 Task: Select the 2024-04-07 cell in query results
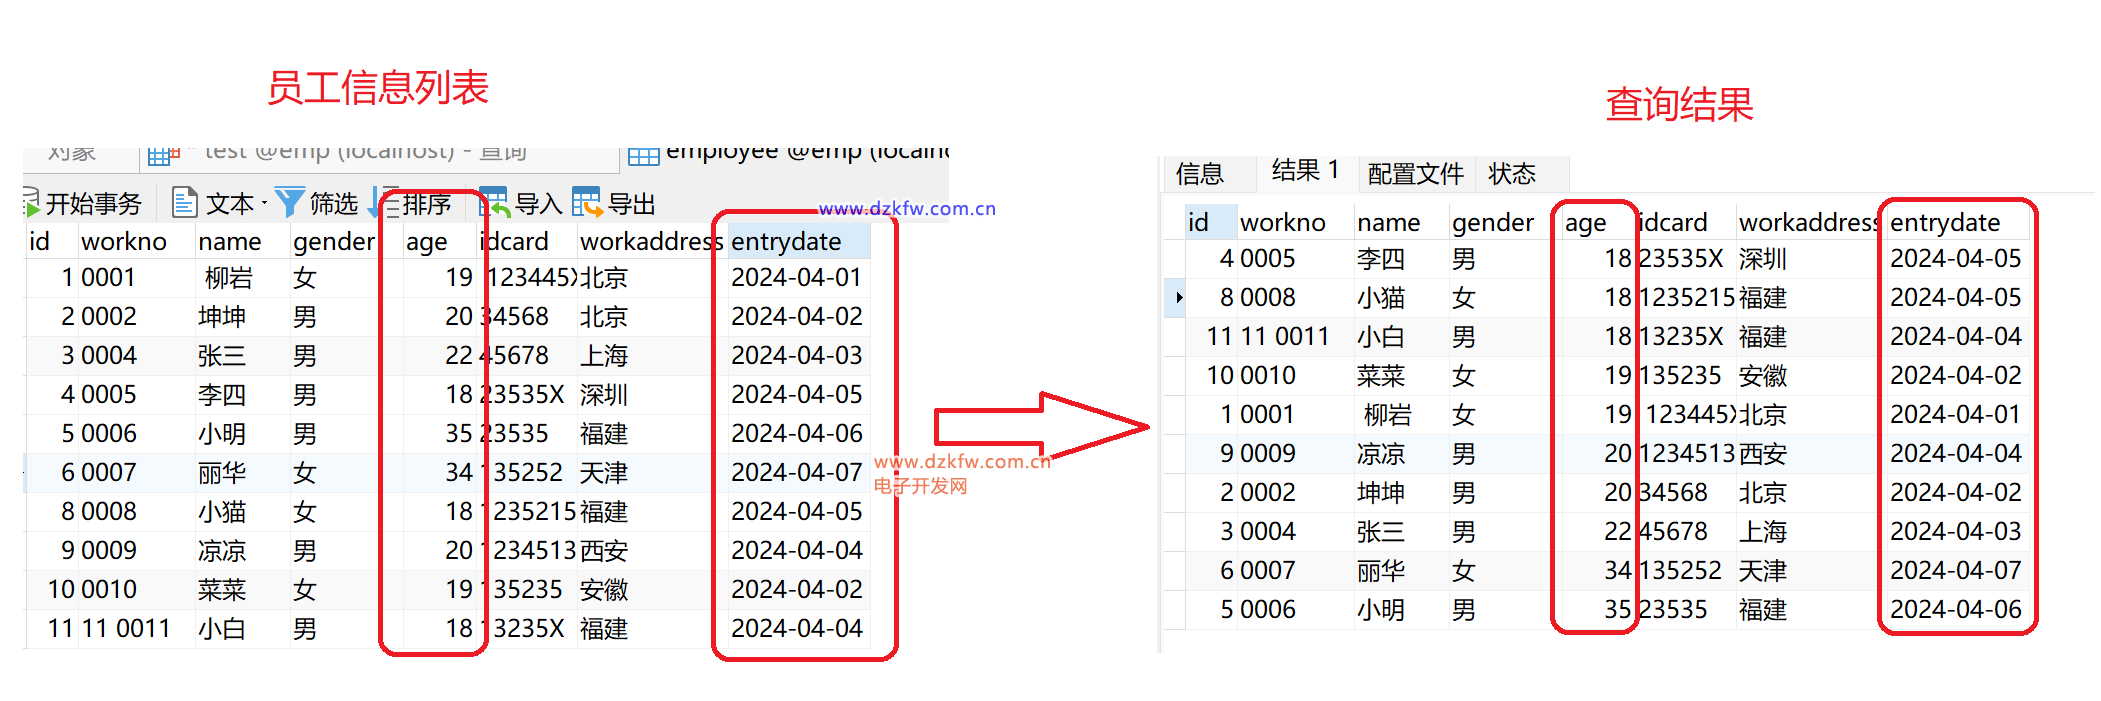1955,571
